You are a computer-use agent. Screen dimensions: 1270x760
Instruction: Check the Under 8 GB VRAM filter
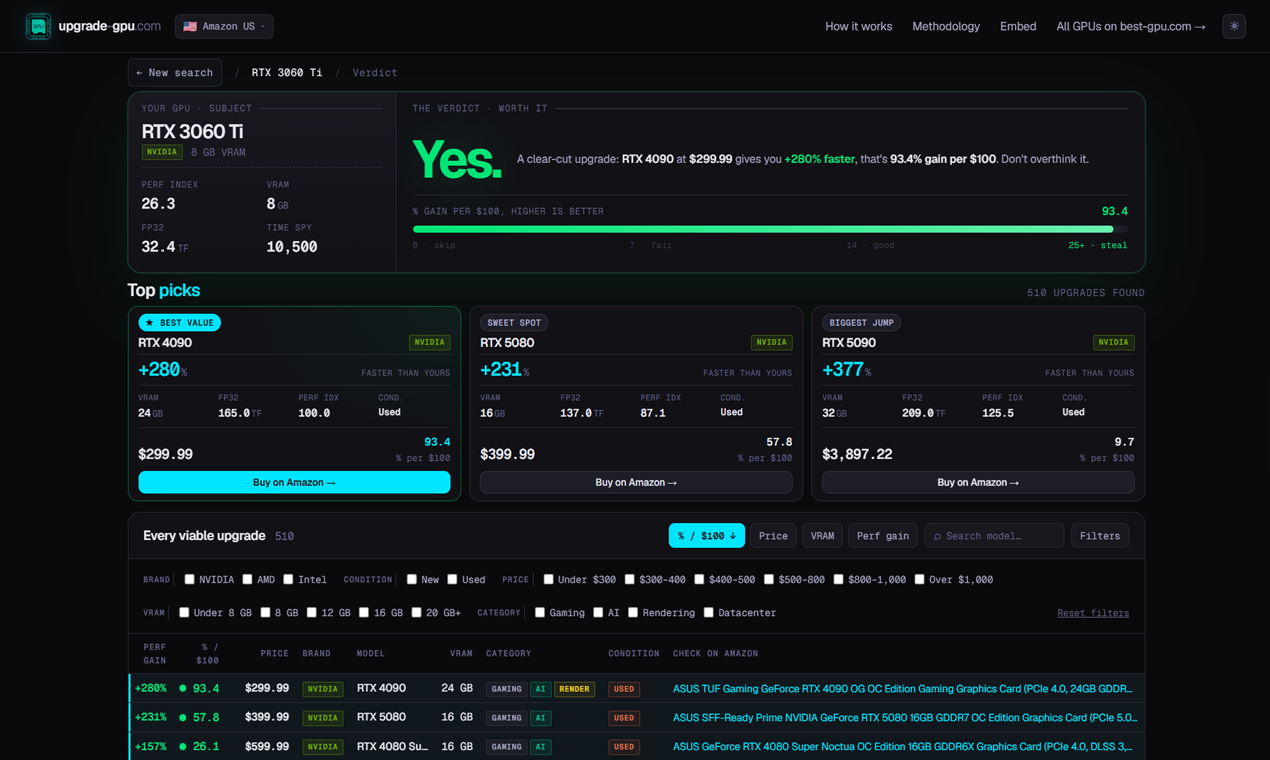coord(184,612)
